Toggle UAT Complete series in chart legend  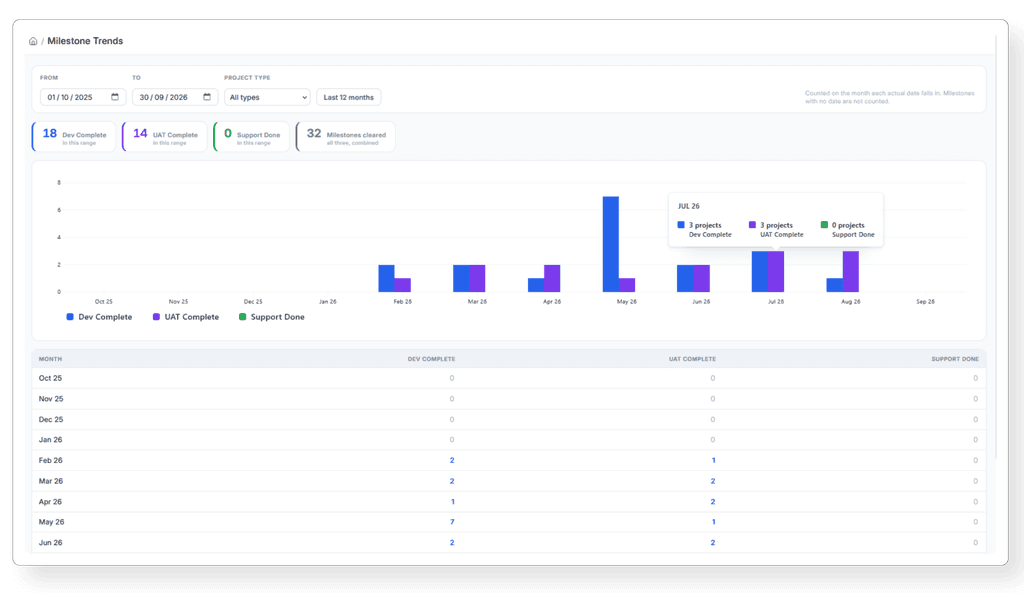point(185,317)
